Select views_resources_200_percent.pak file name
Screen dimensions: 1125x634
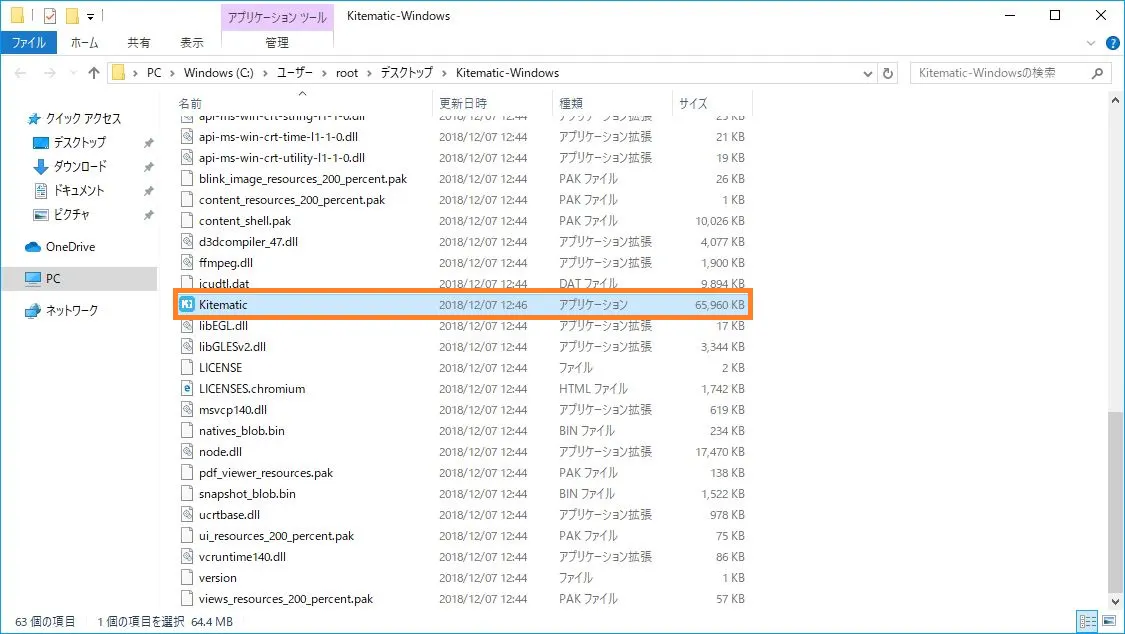pyautogui.click(x=286, y=599)
